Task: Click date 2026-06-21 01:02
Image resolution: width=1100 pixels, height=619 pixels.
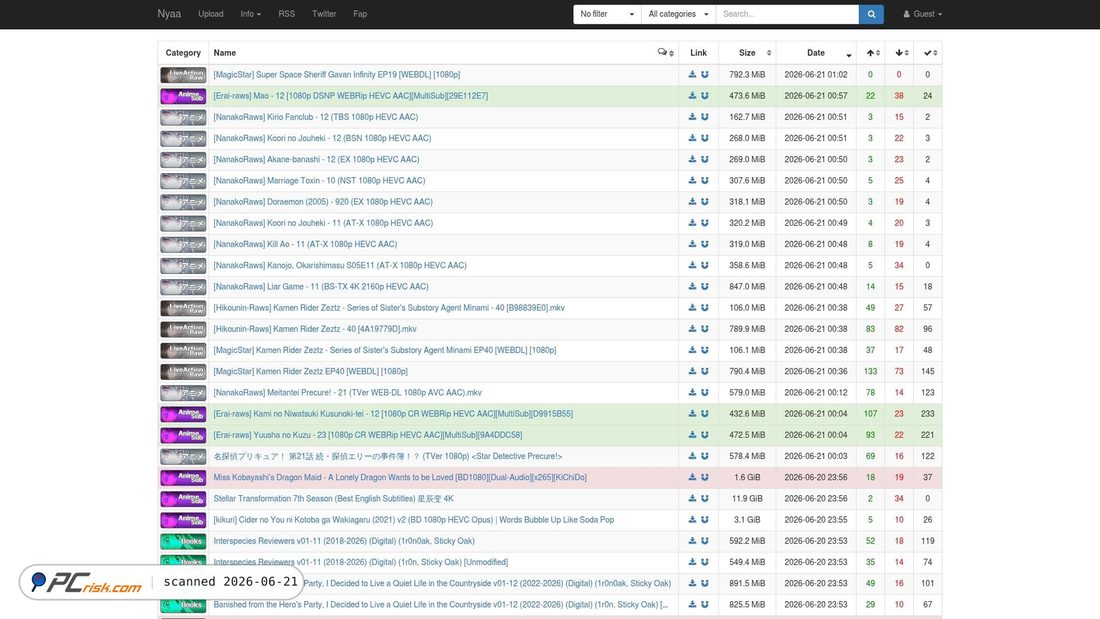Action: (816, 74)
